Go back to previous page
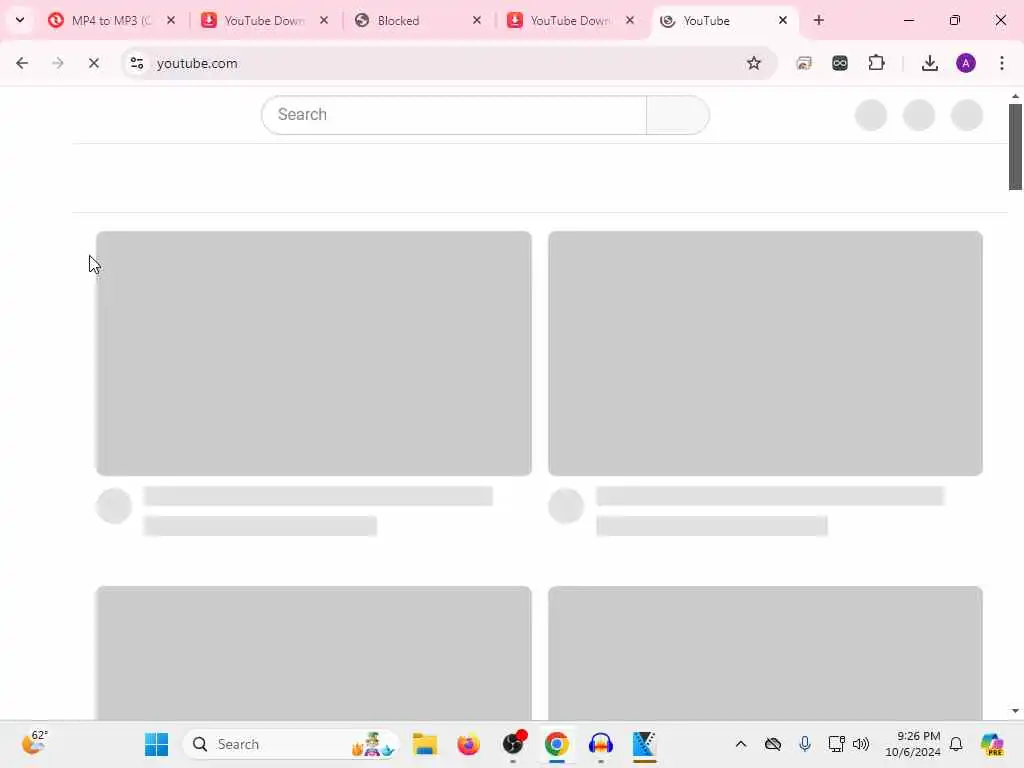Image resolution: width=1024 pixels, height=768 pixels. pos(22,63)
